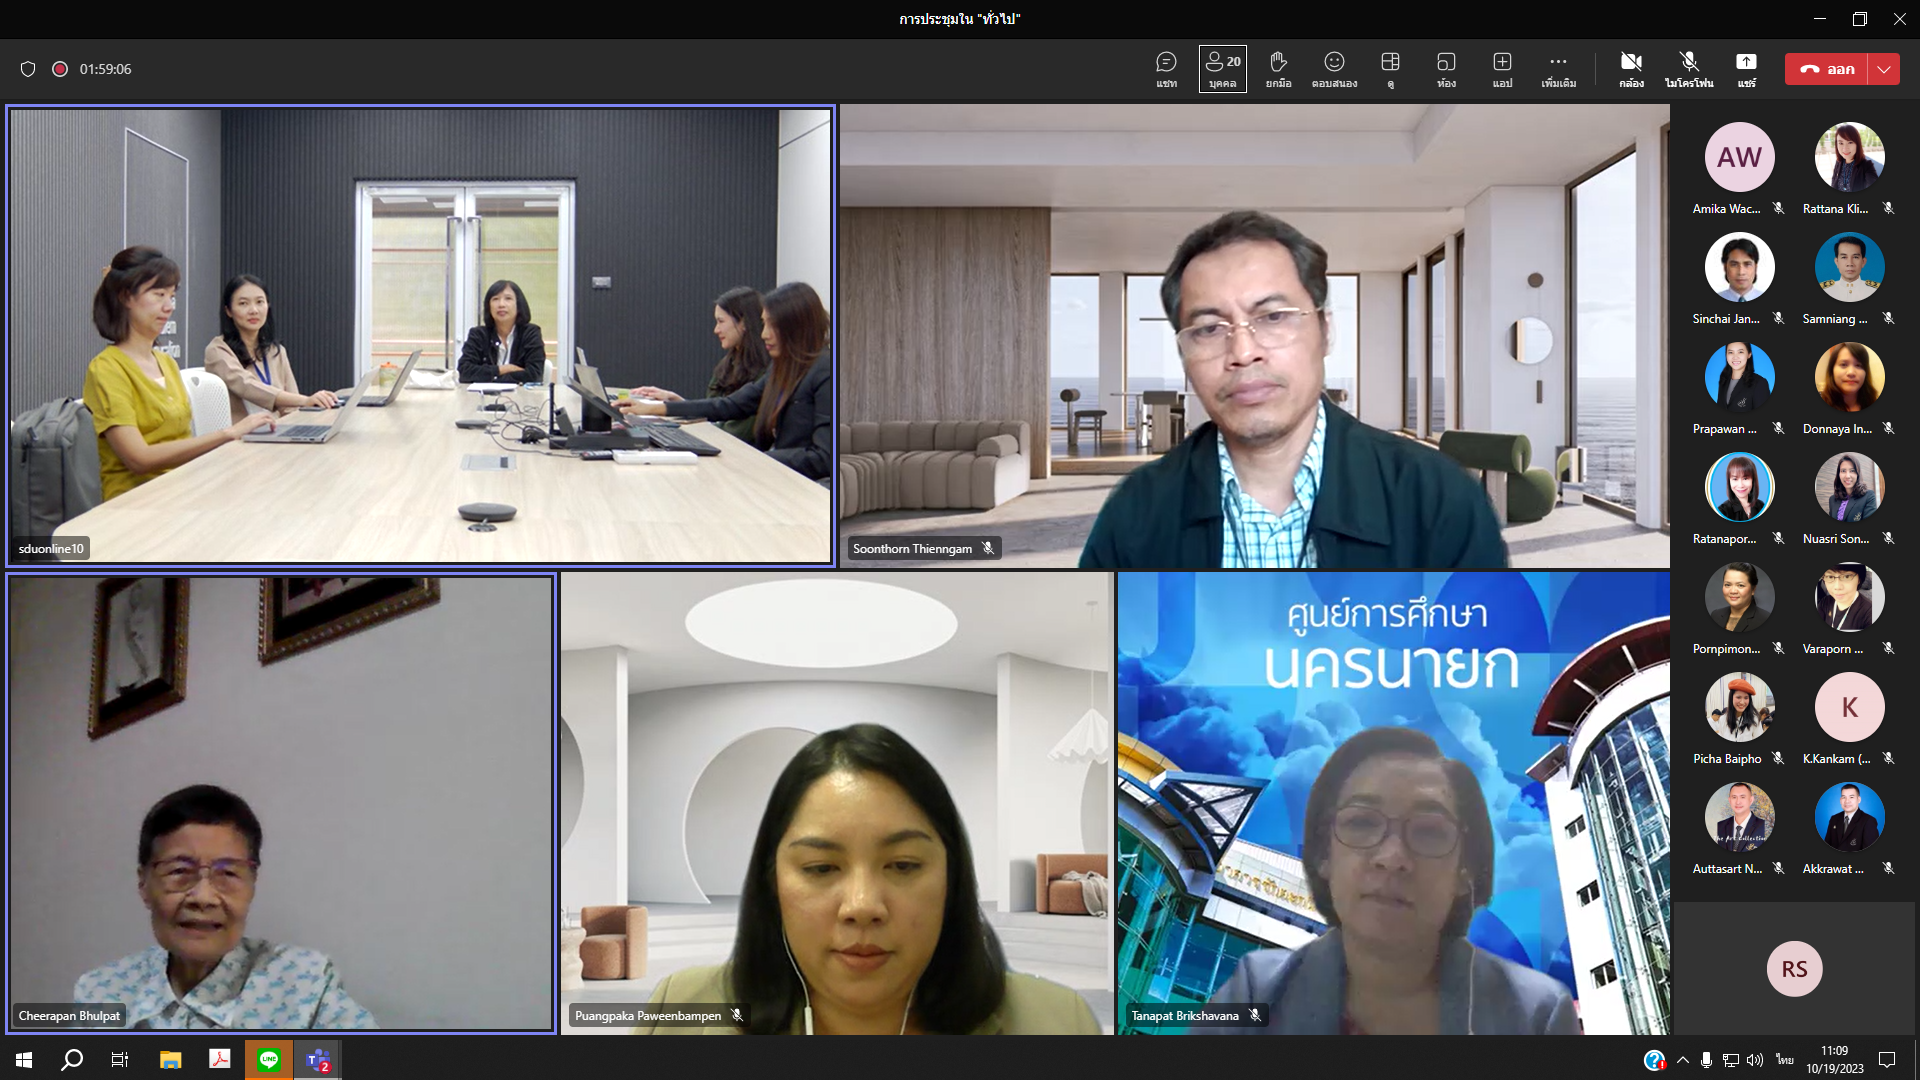Click the shield security icon
The width and height of the screenshot is (1920, 1080).
(28, 69)
